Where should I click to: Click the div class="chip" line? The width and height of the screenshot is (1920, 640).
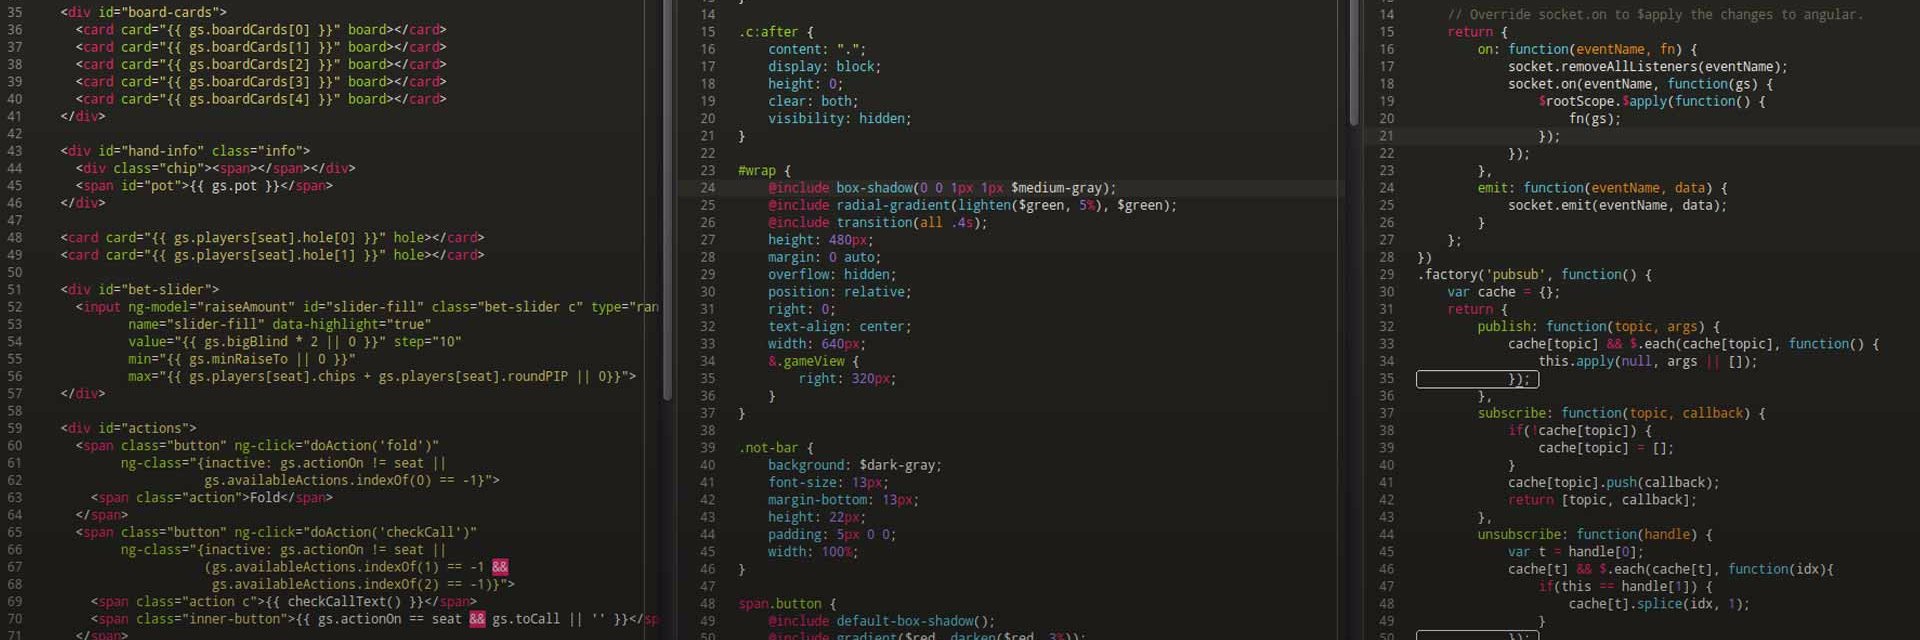[x=215, y=168]
